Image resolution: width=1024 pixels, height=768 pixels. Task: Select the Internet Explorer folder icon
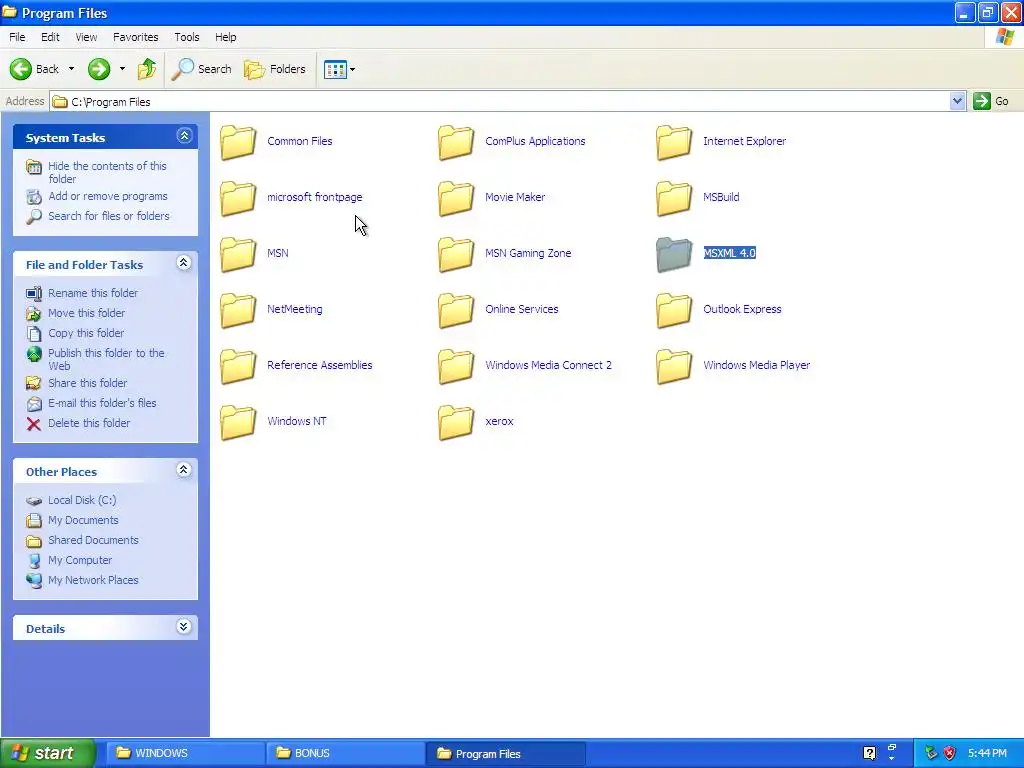click(x=674, y=142)
